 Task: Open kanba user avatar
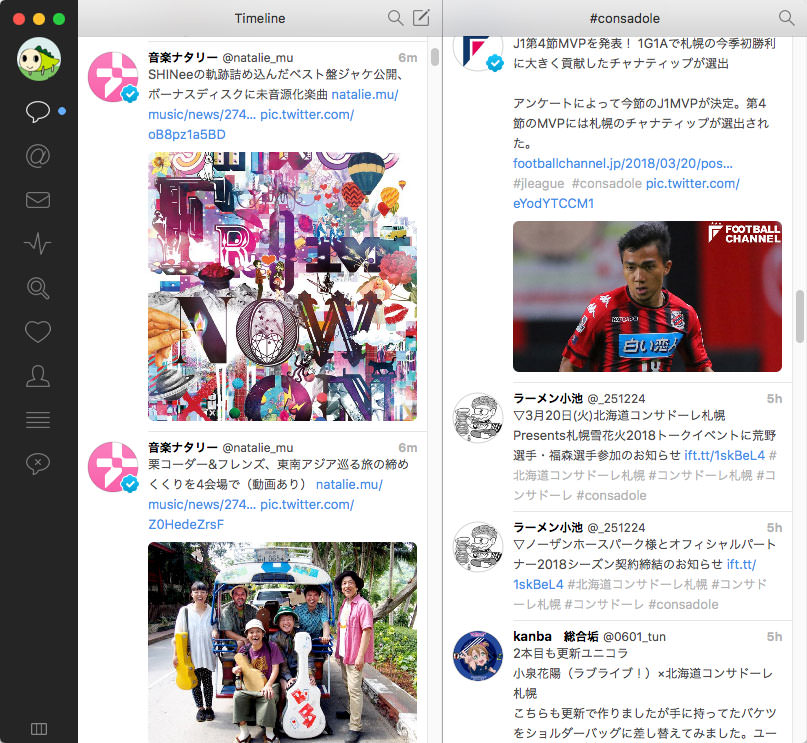click(478, 656)
